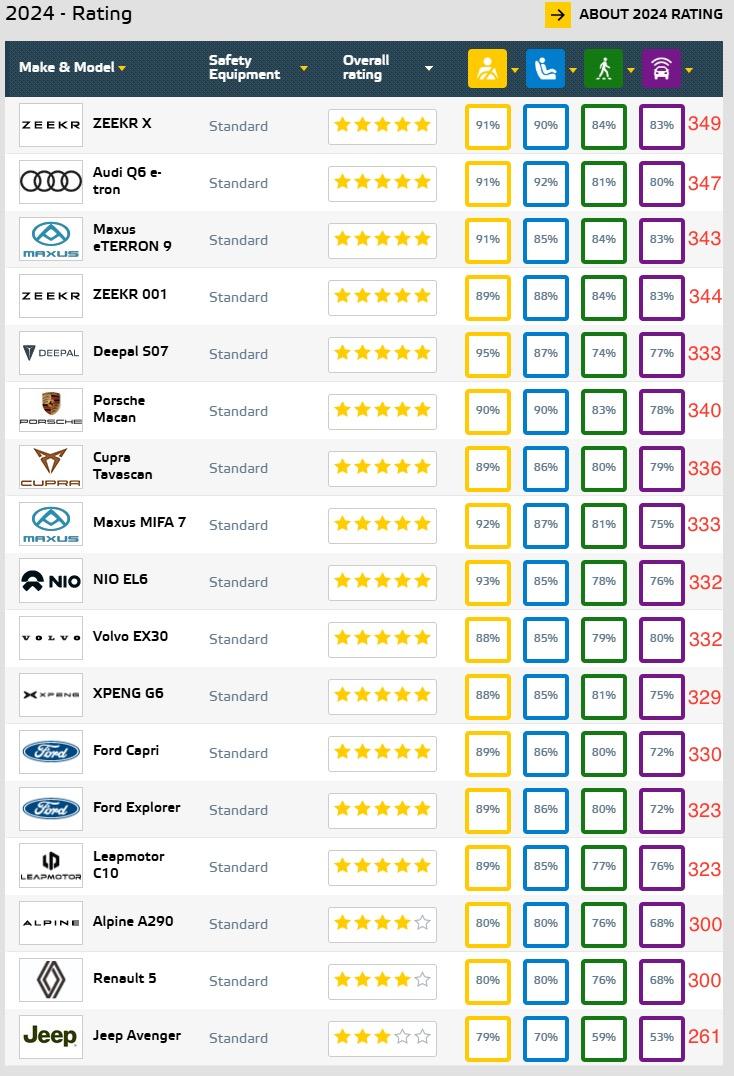Screen dimensions: 734x1076
Task: Sort by Make & Model dropdown arrow
Action: tap(122, 68)
